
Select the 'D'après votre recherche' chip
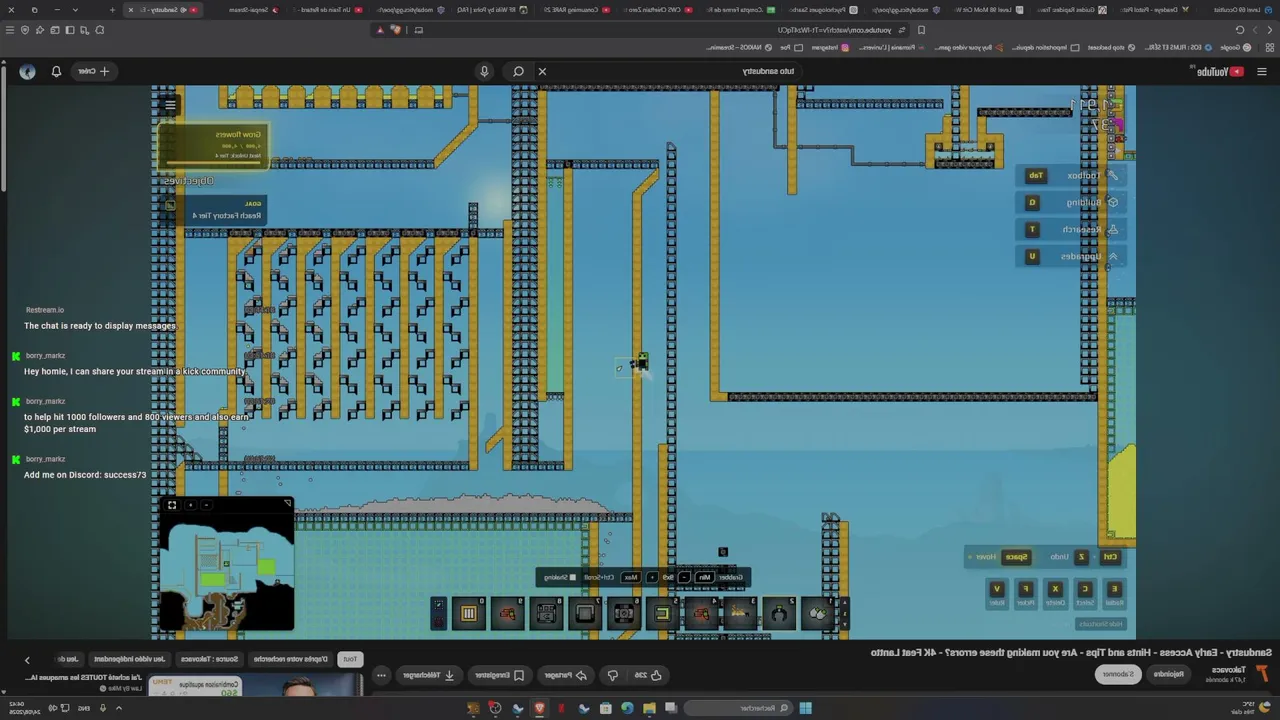point(289,659)
